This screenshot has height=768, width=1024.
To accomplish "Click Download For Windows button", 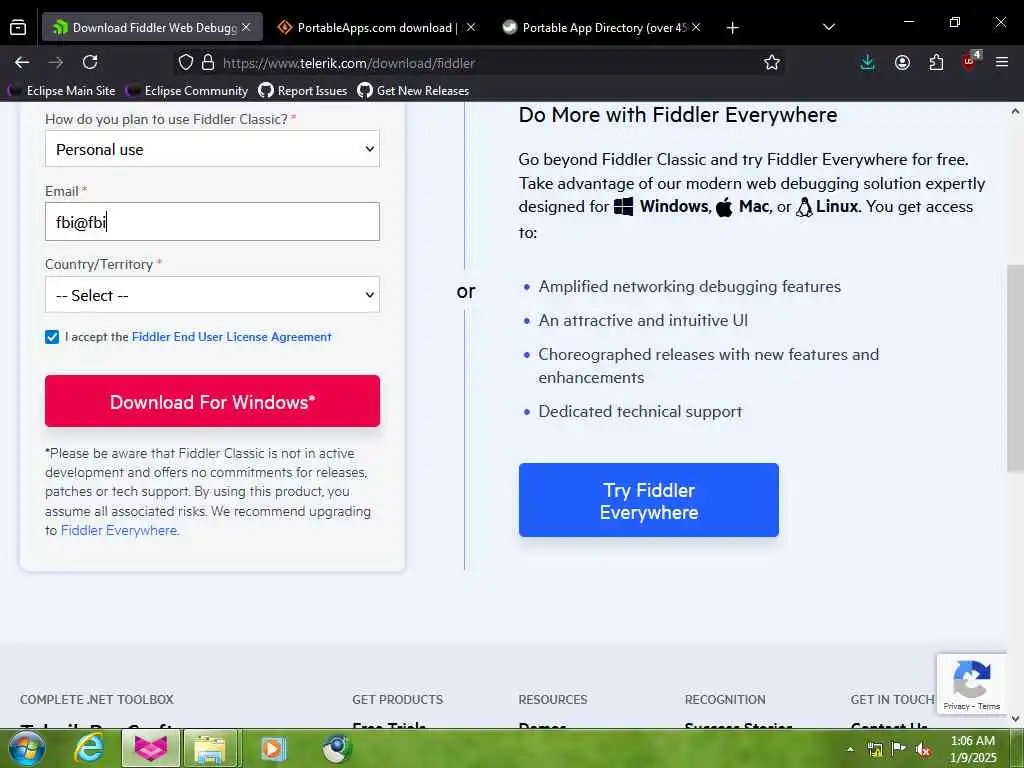I will coord(212,401).
